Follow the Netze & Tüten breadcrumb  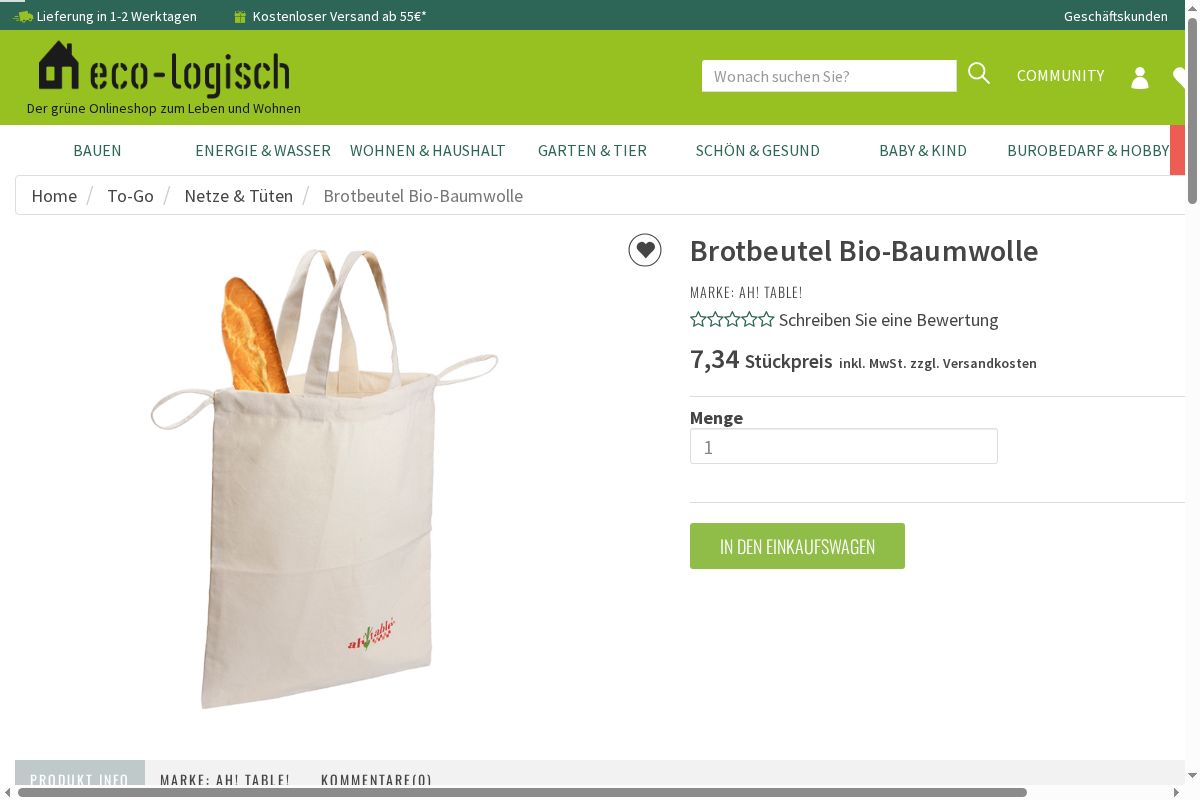coord(238,195)
